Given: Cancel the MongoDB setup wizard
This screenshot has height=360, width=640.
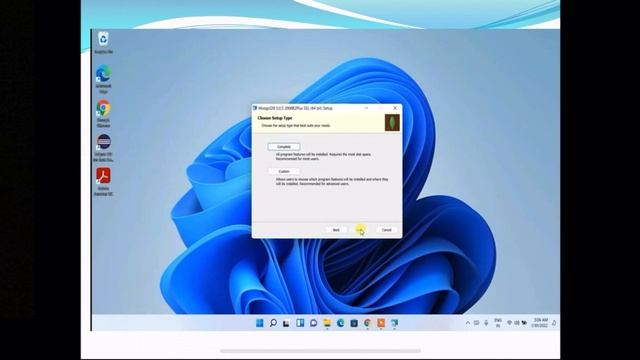Looking at the screenshot, I should [x=387, y=230].
